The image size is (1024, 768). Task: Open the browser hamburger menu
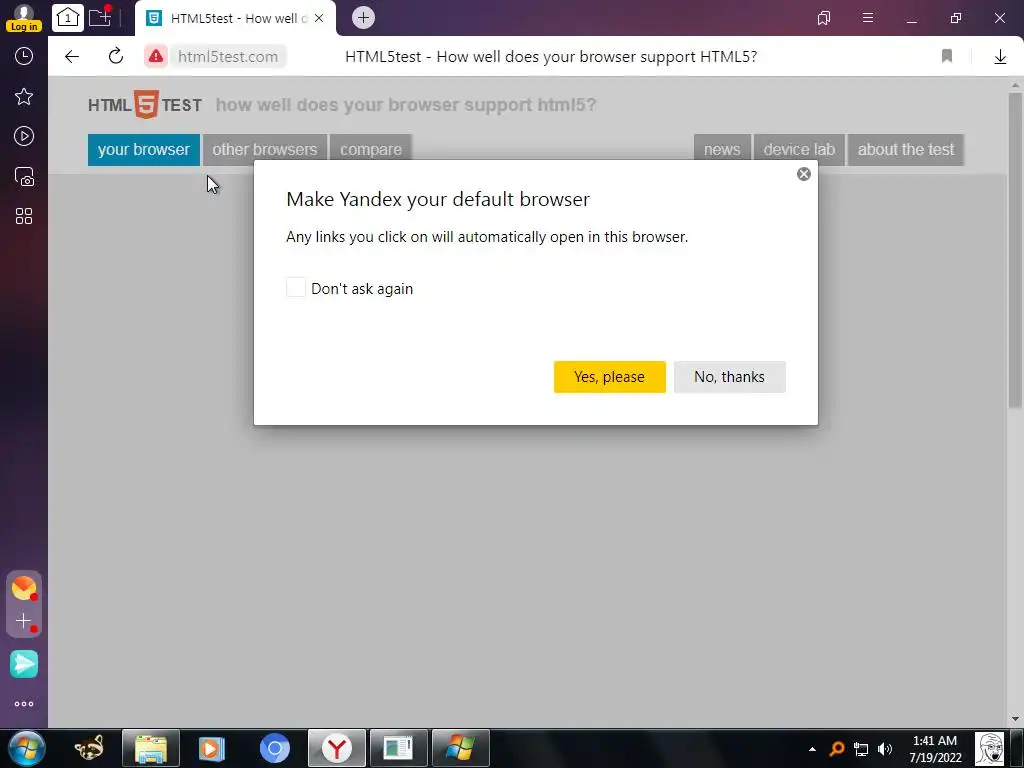pos(868,18)
